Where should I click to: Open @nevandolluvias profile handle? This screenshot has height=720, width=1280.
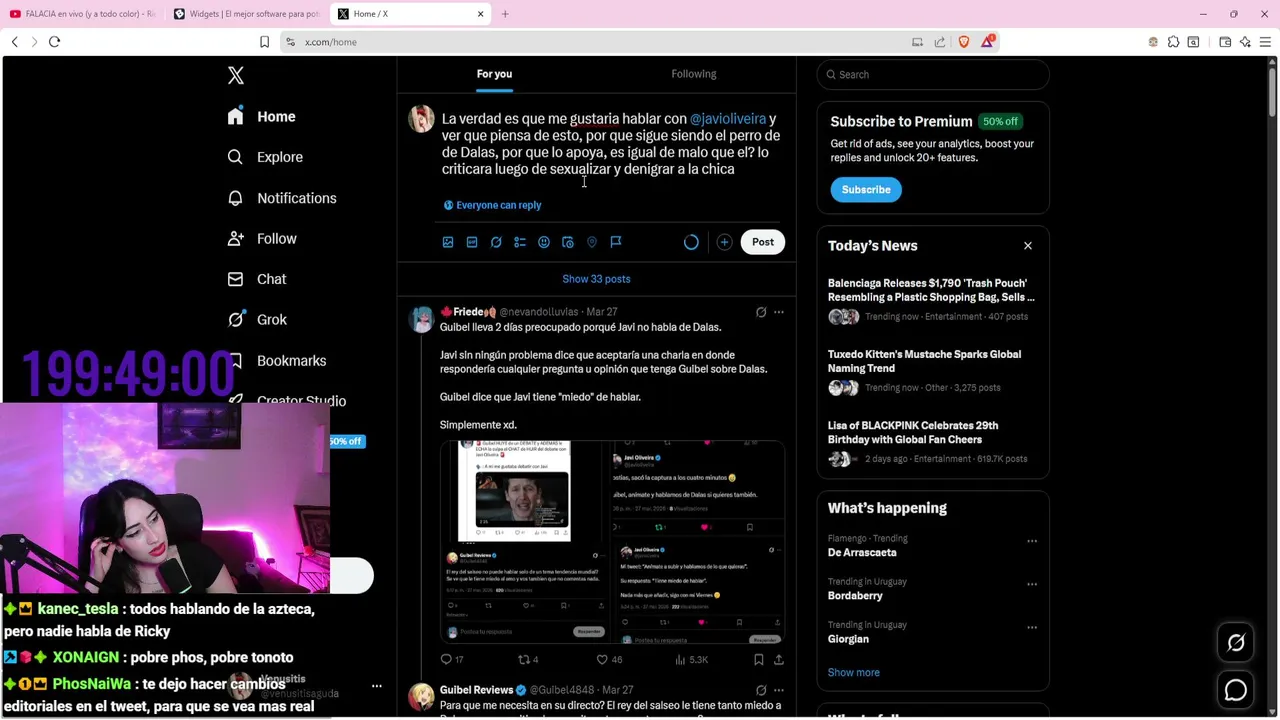tap(539, 312)
